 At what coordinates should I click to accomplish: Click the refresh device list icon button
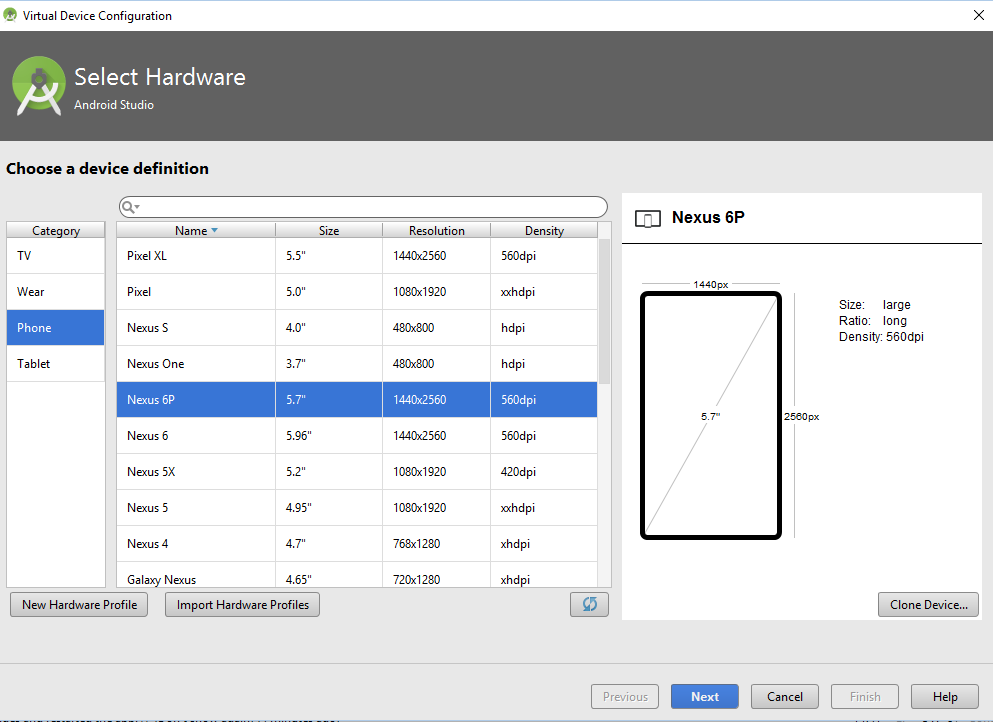coord(589,604)
